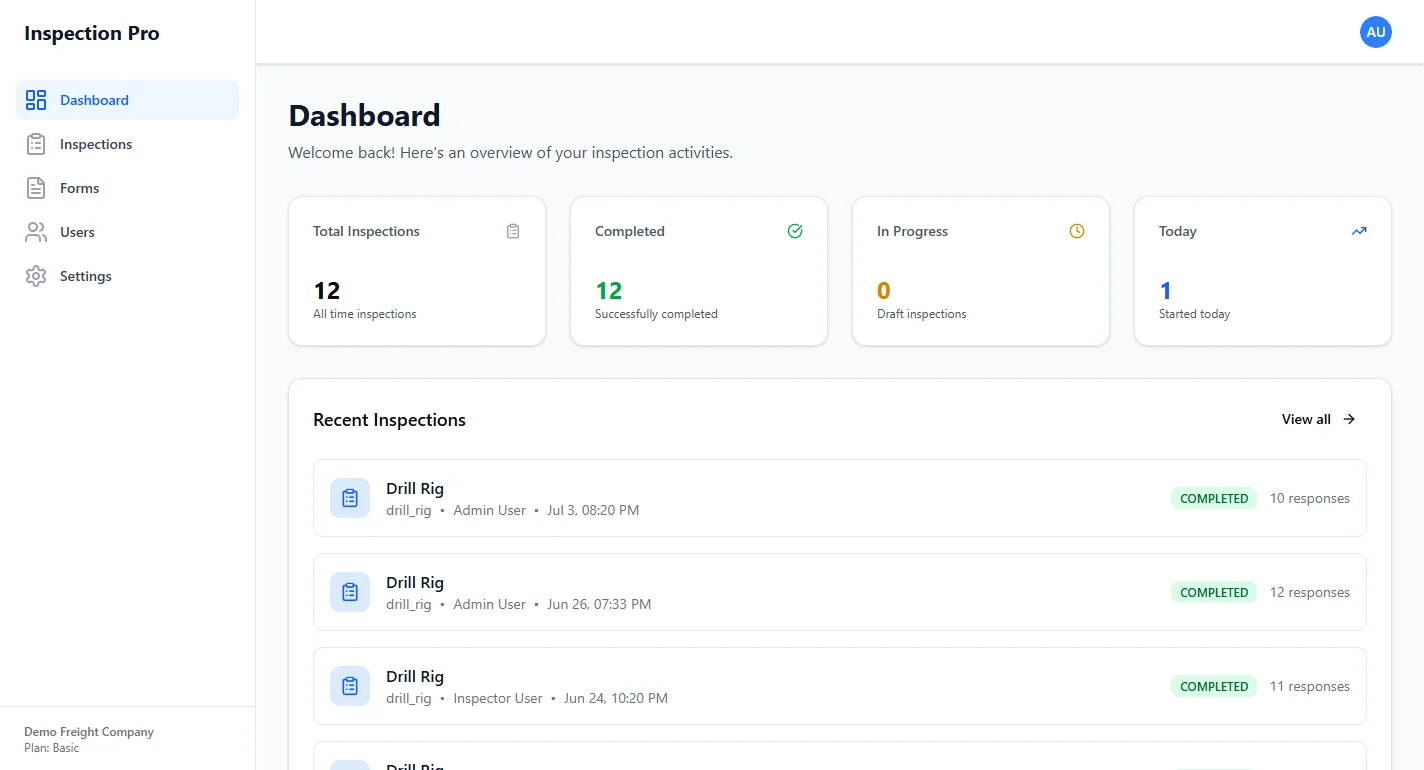Click the Inspections clipboard icon in sidebar
This screenshot has width=1424, height=770.
(36, 144)
